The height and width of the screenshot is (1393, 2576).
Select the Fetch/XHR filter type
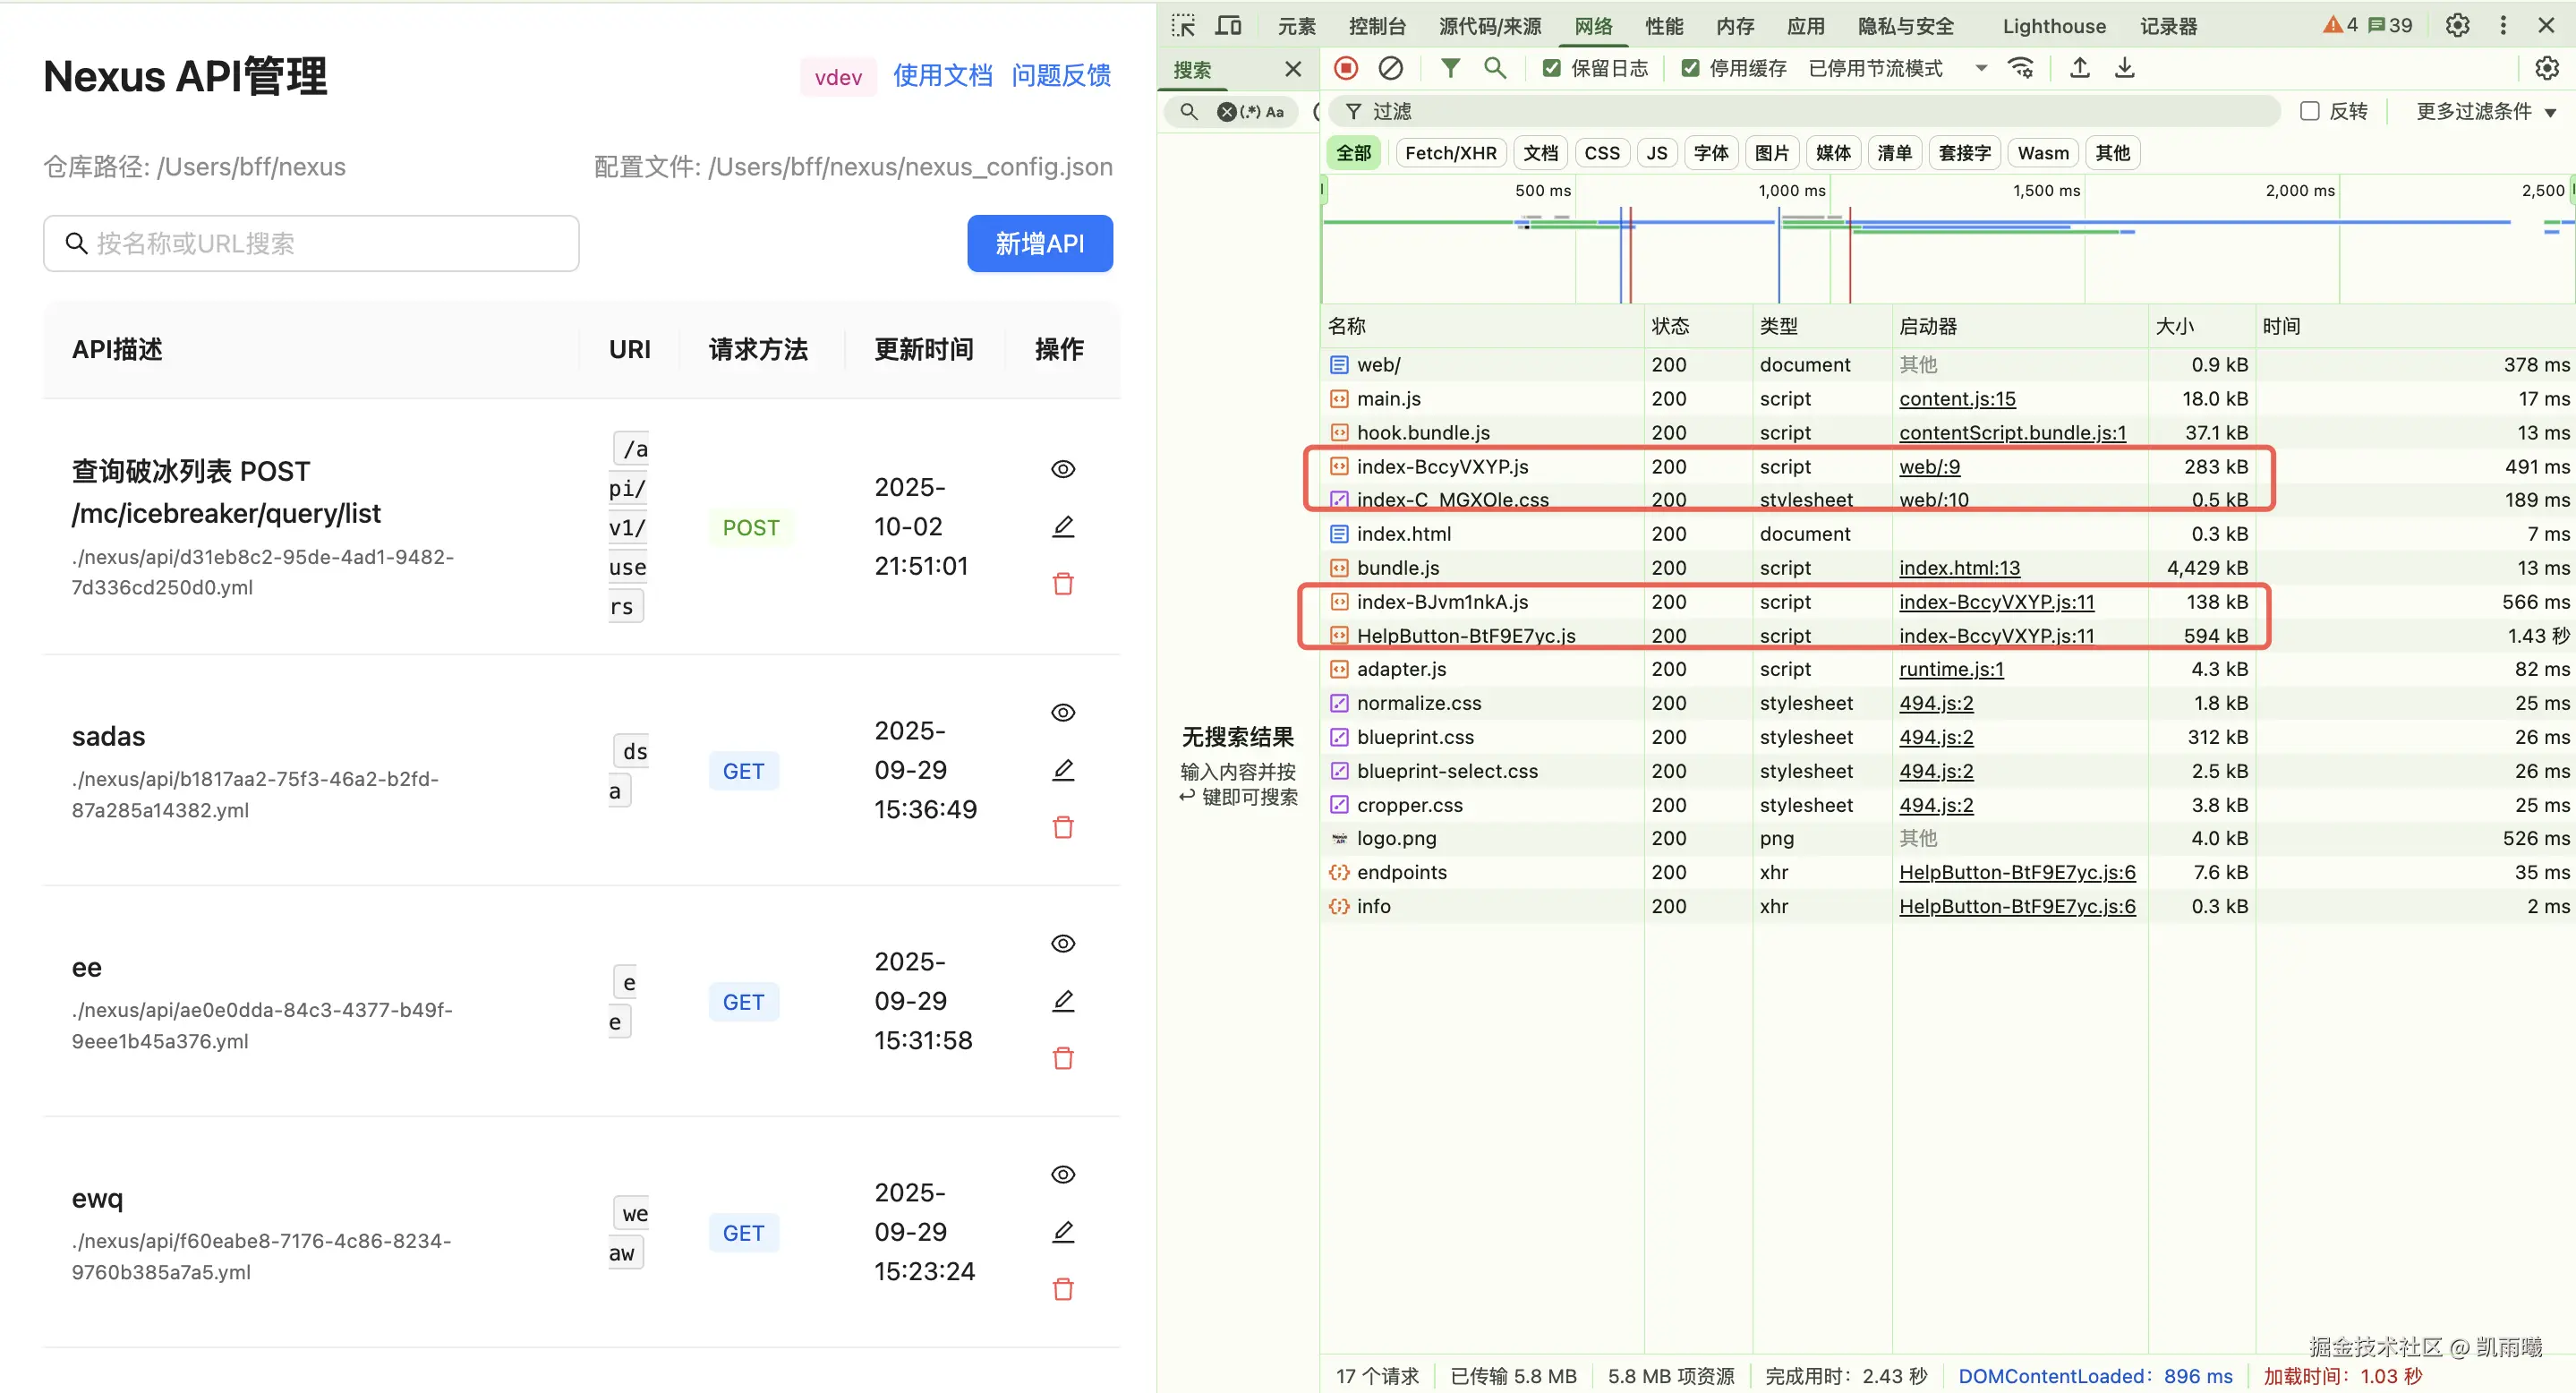point(1450,153)
